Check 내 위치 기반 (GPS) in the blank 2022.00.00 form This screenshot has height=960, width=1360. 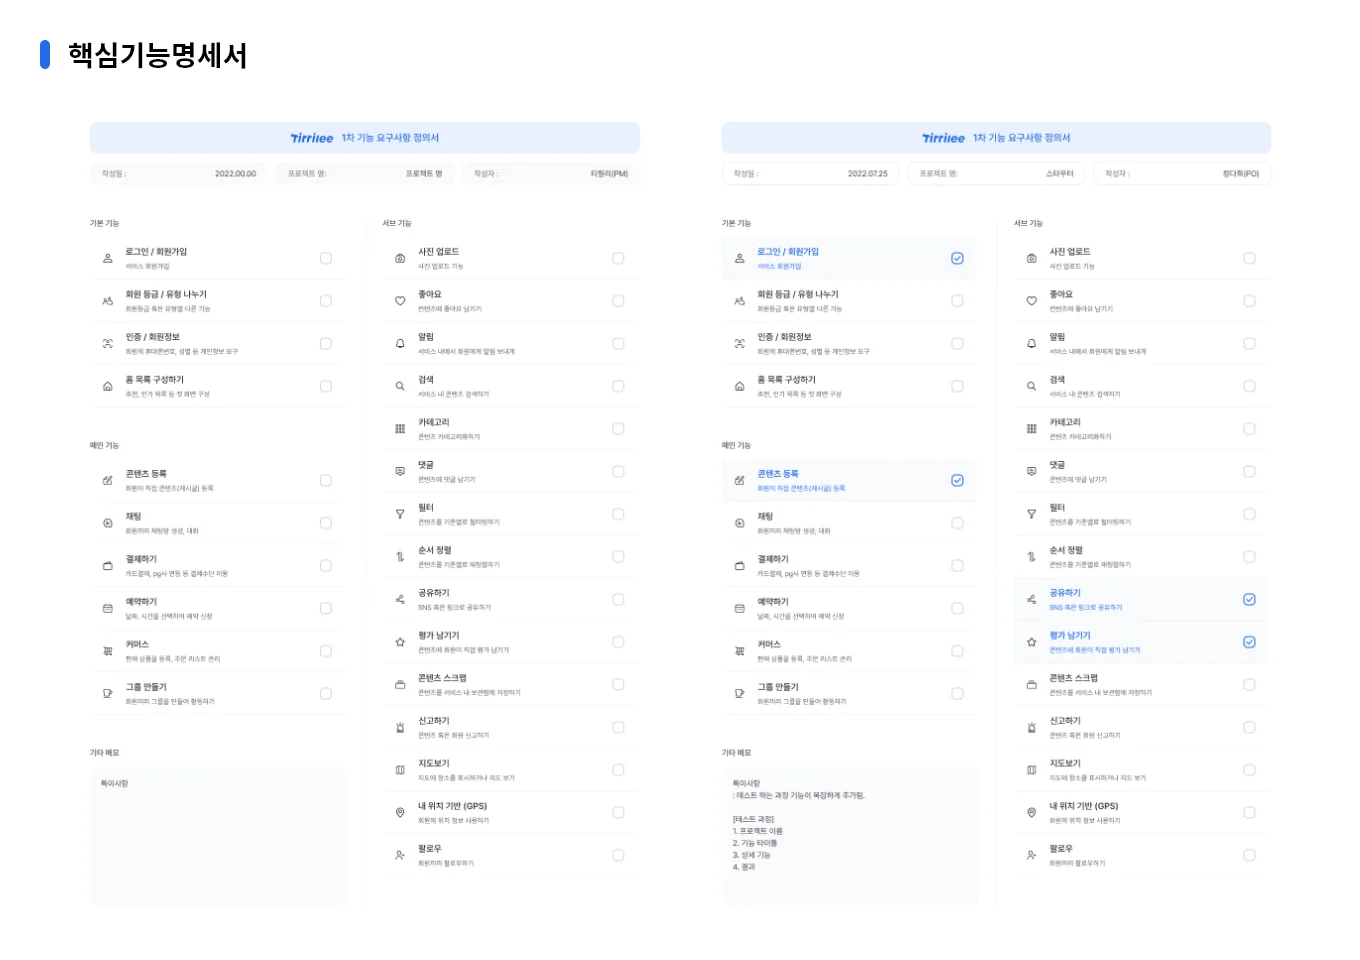point(618,813)
